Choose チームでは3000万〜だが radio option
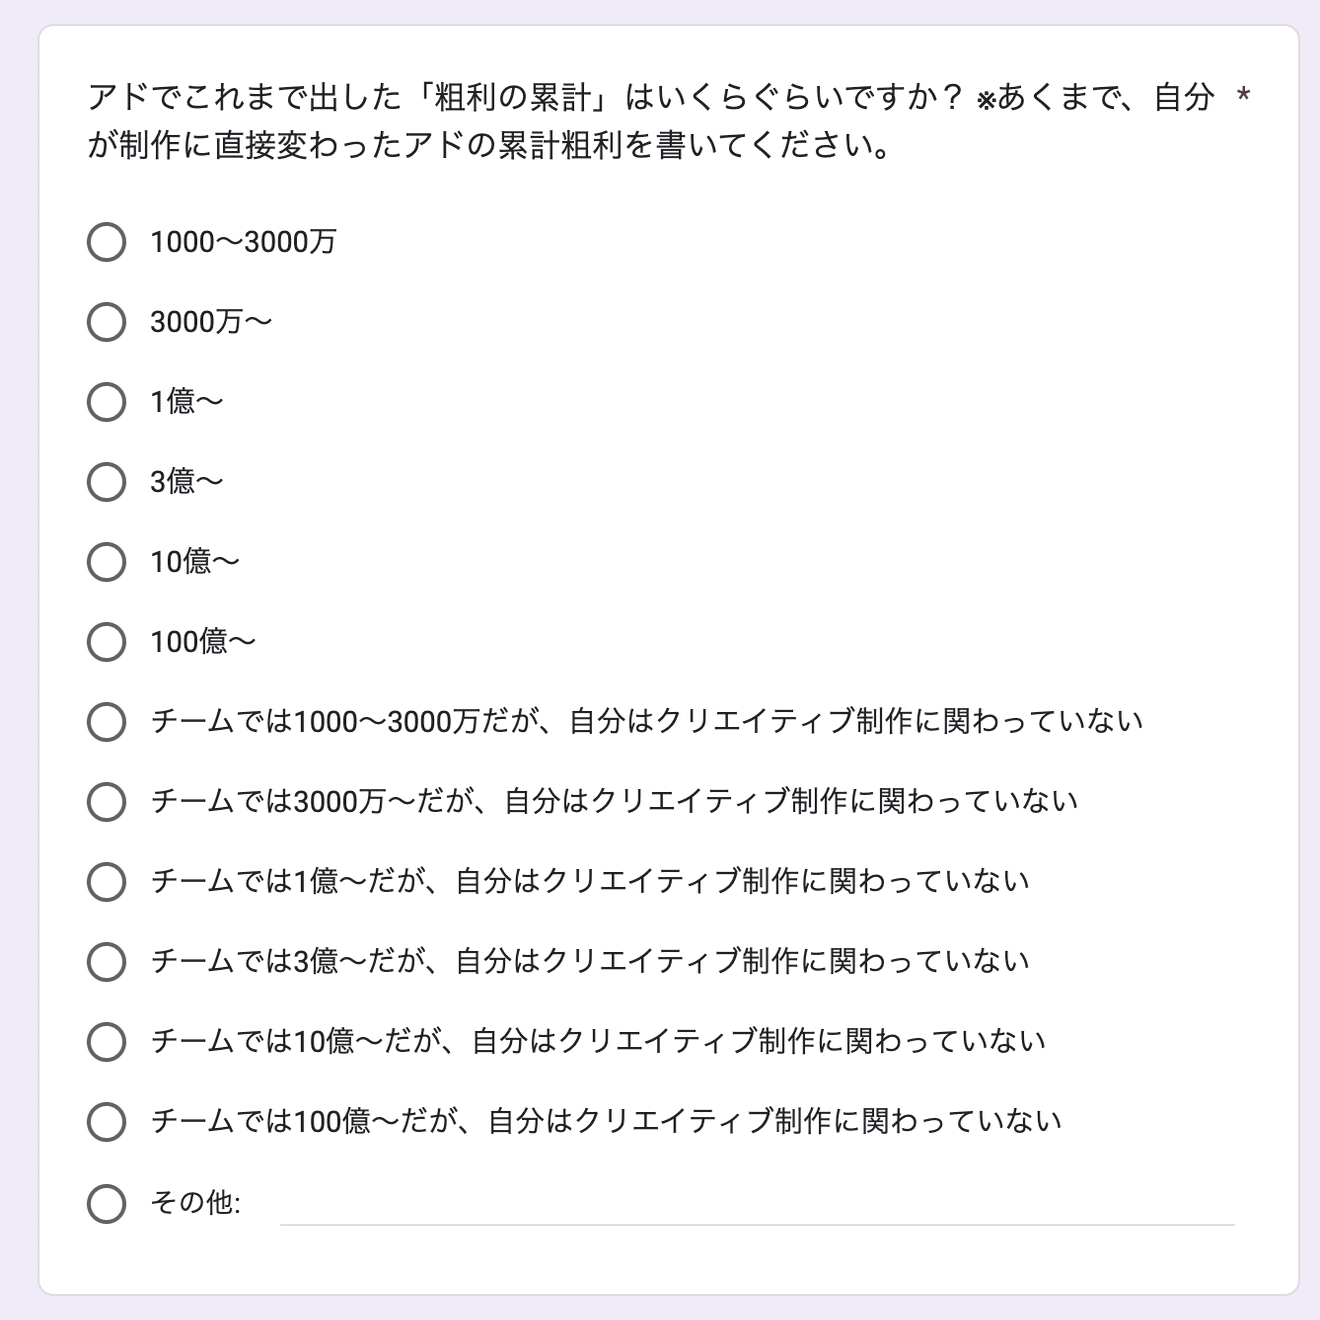The height and width of the screenshot is (1320, 1320). click(x=106, y=802)
